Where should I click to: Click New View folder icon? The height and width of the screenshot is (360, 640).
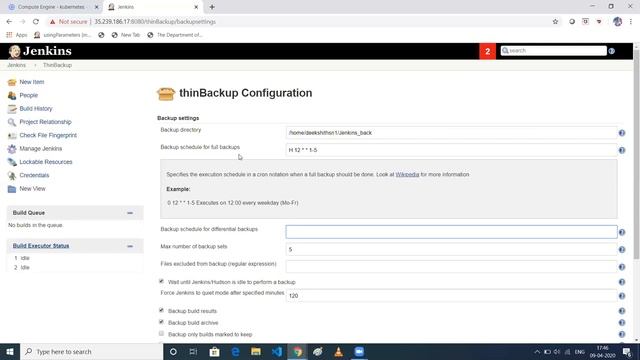[12, 189]
